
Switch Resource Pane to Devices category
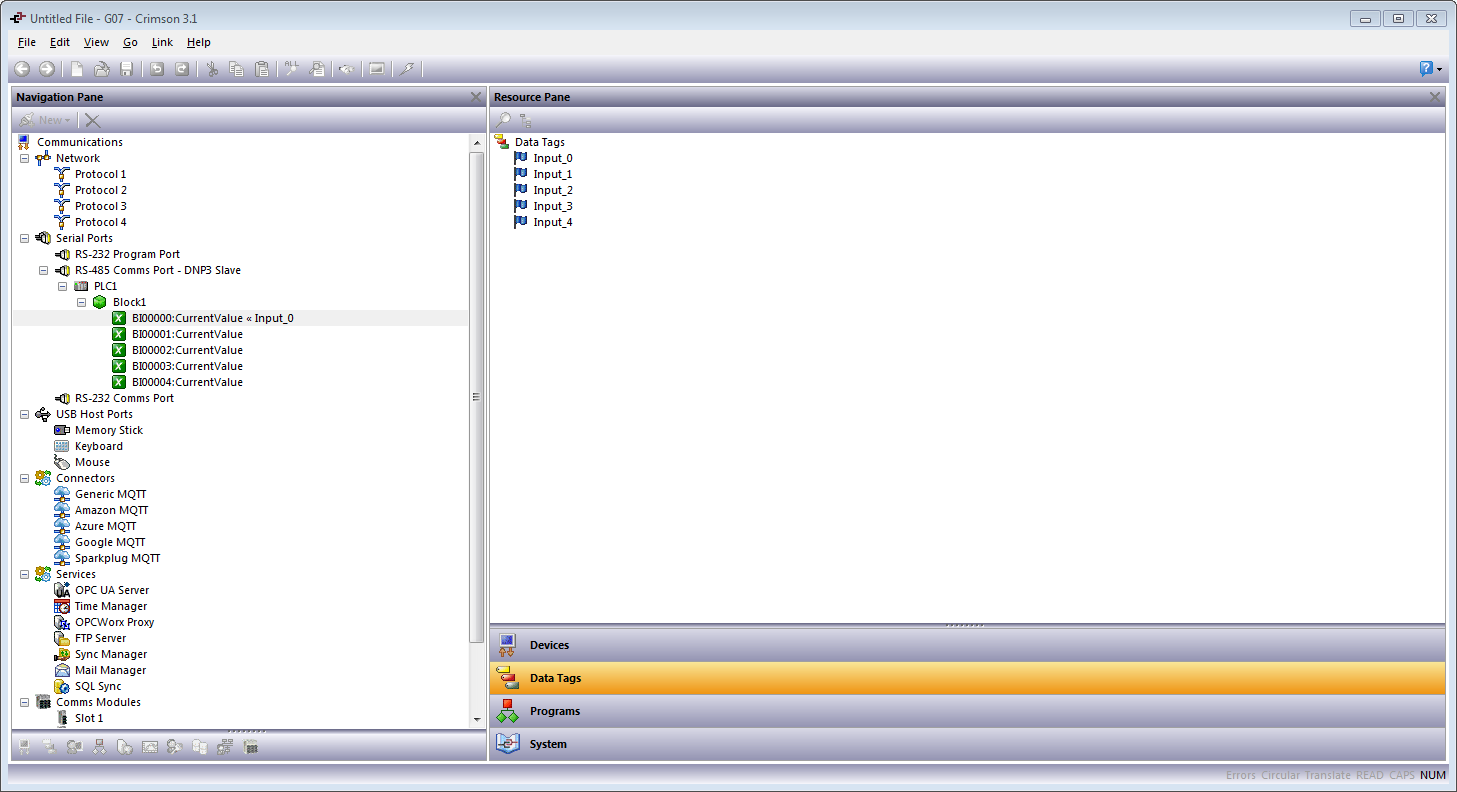coord(967,645)
